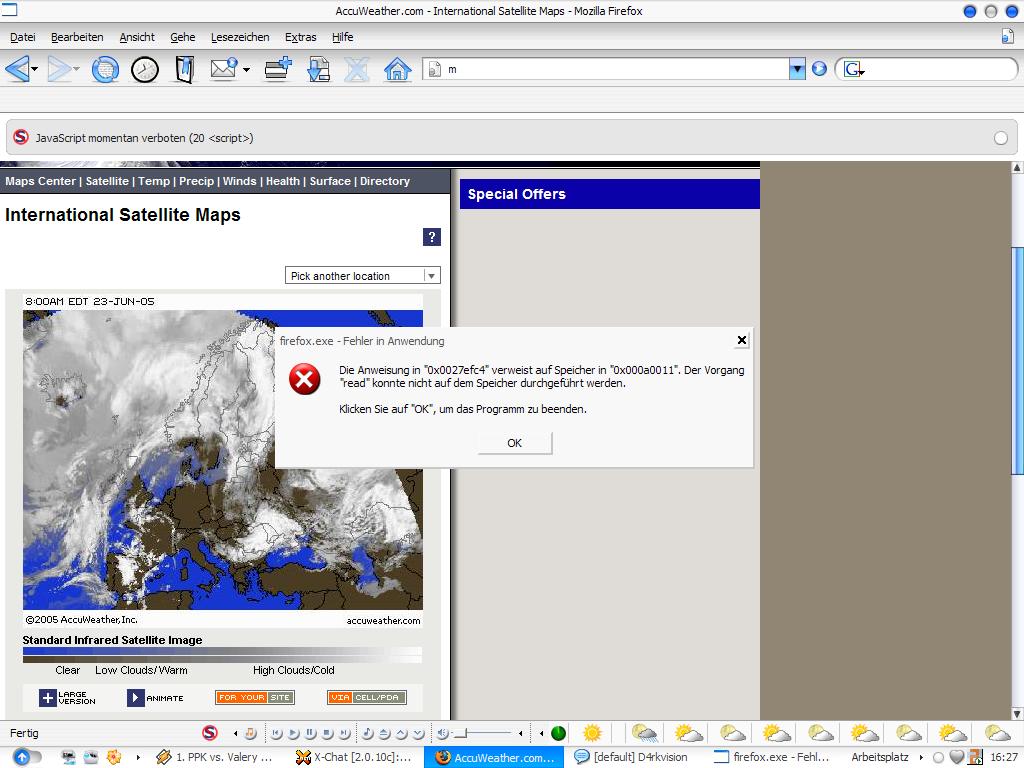Click the mail envelope toolbar icon
This screenshot has height=768, width=1024.
point(224,69)
